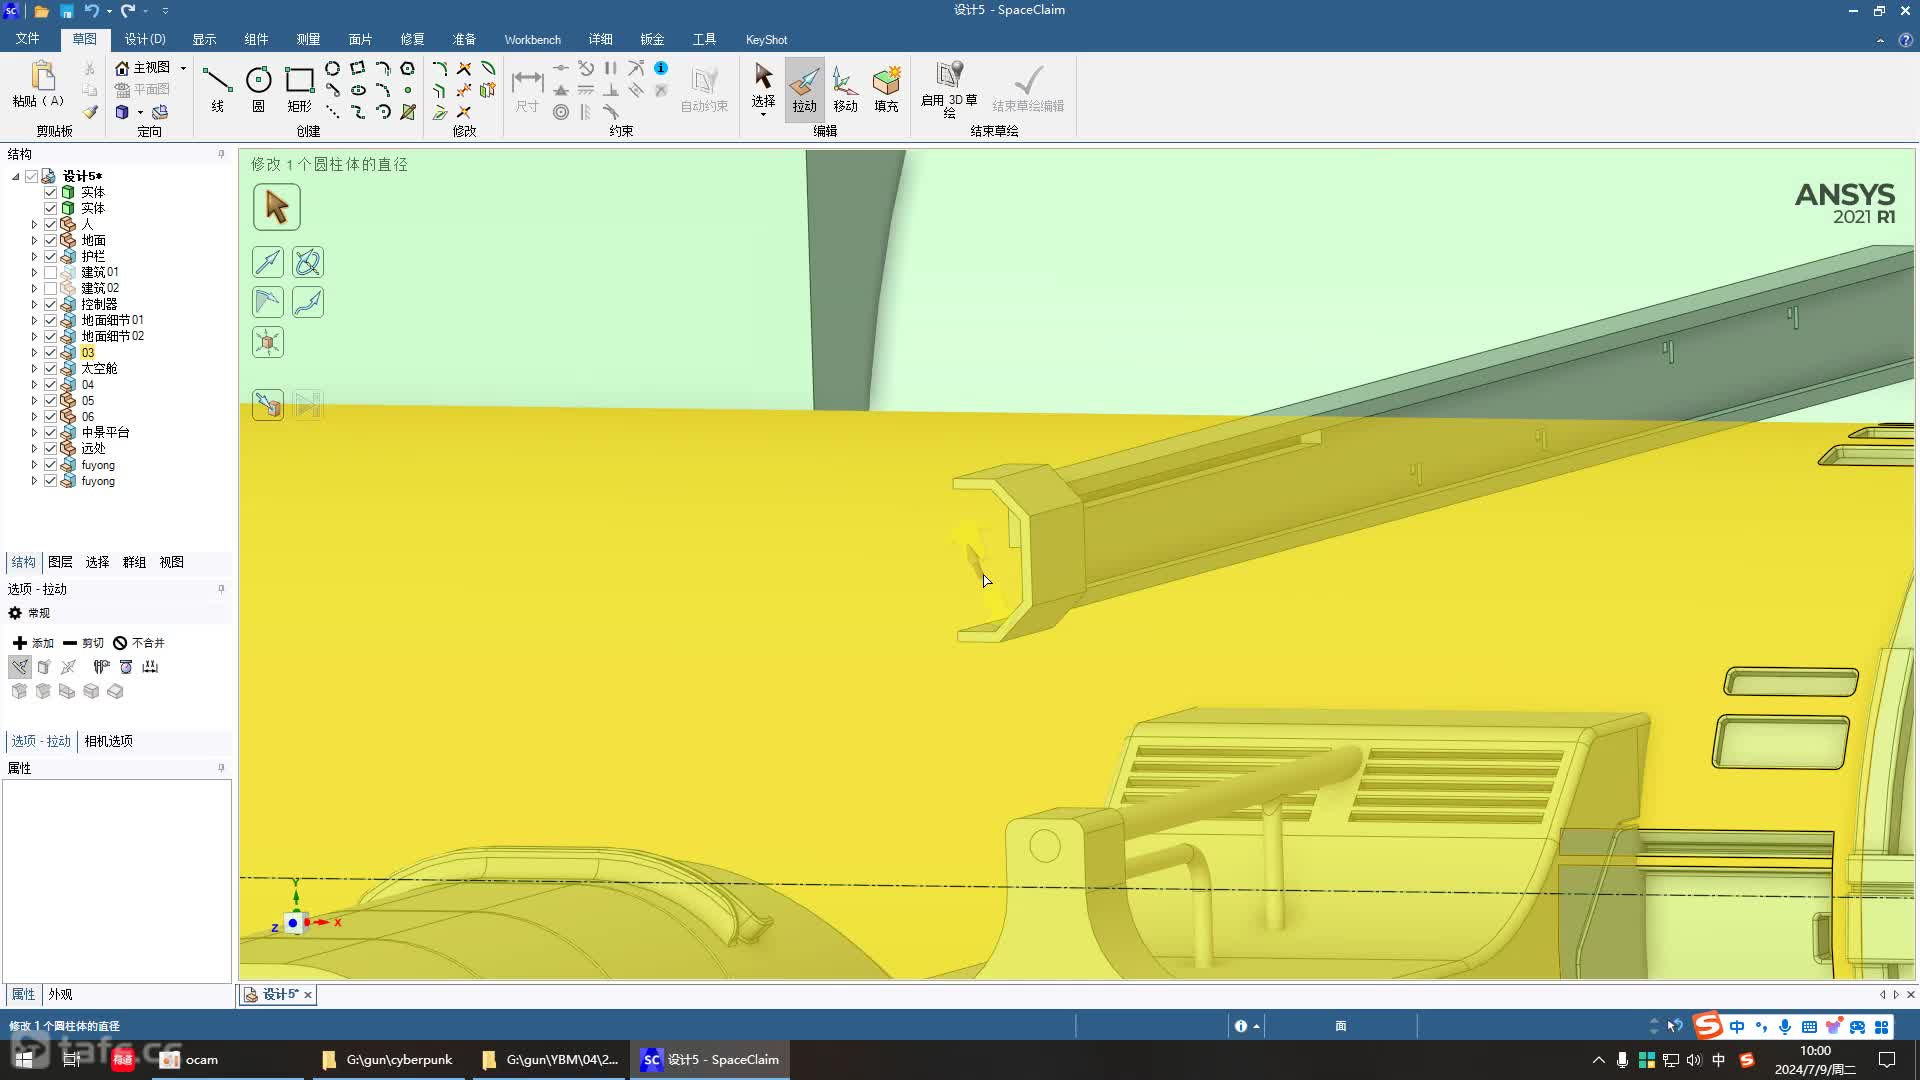Select the Circle sketch tool
This screenshot has width=1920, height=1080.
(x=258, y=88)
